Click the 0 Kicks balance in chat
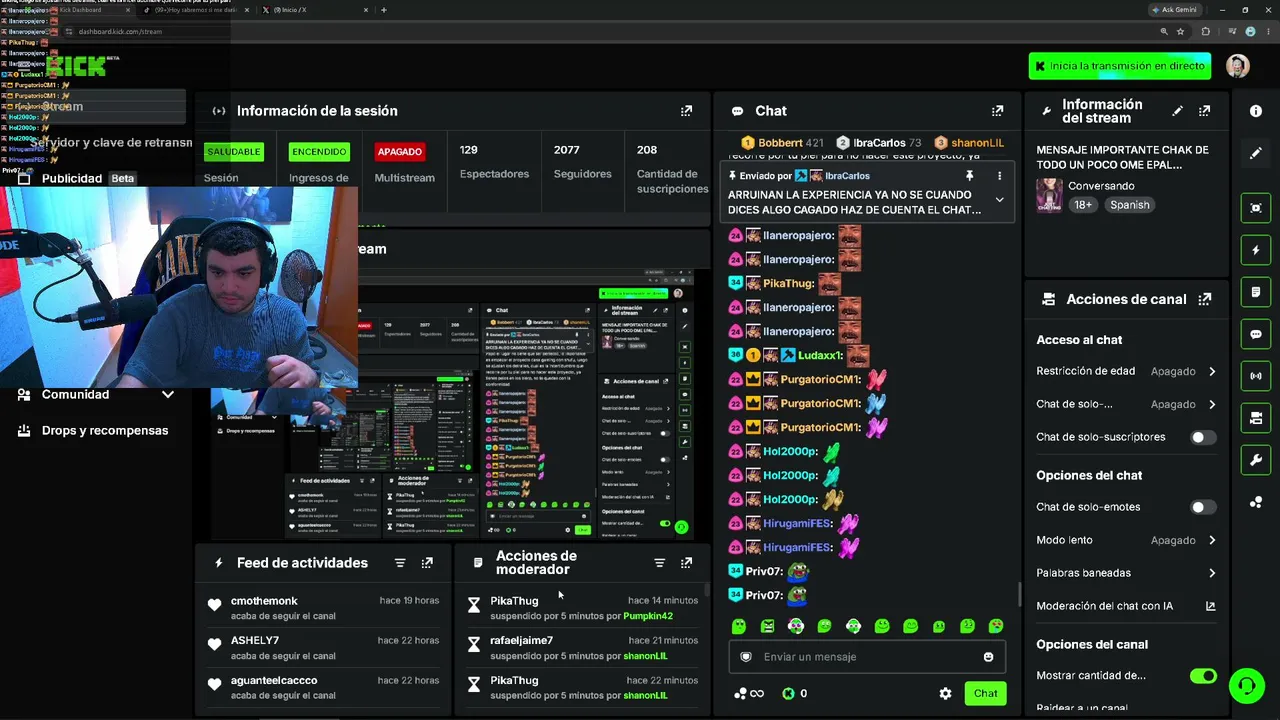This screenshot has width=1280, height=720. (x=795, y=693)
